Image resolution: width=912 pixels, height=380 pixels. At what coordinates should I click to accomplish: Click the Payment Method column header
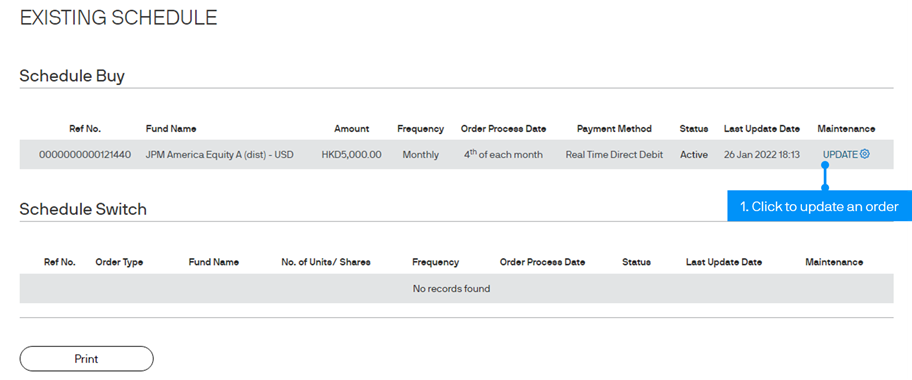tap(614, 129)
